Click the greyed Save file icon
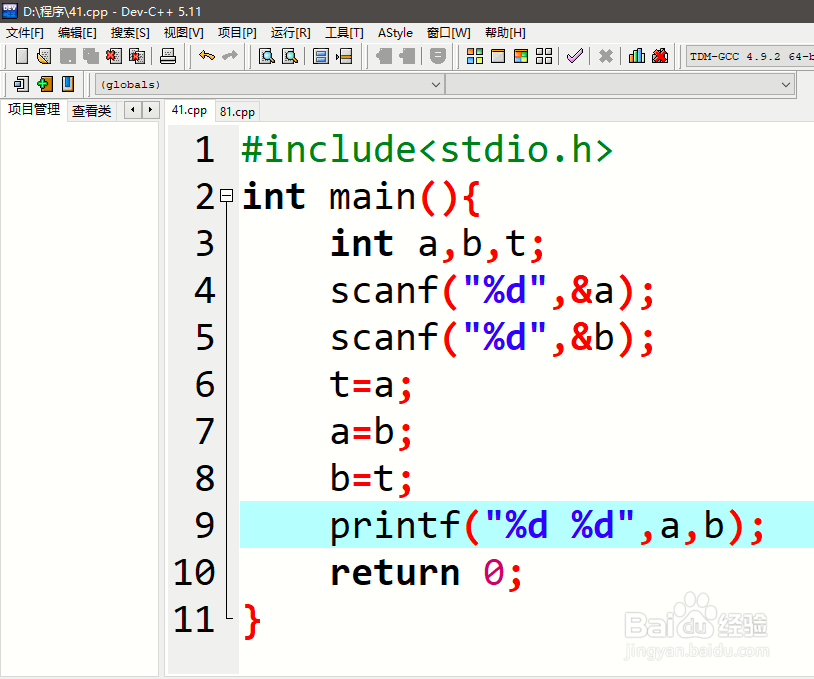The width and height of the screenshot is (814, 679). [x=67, y=56]
